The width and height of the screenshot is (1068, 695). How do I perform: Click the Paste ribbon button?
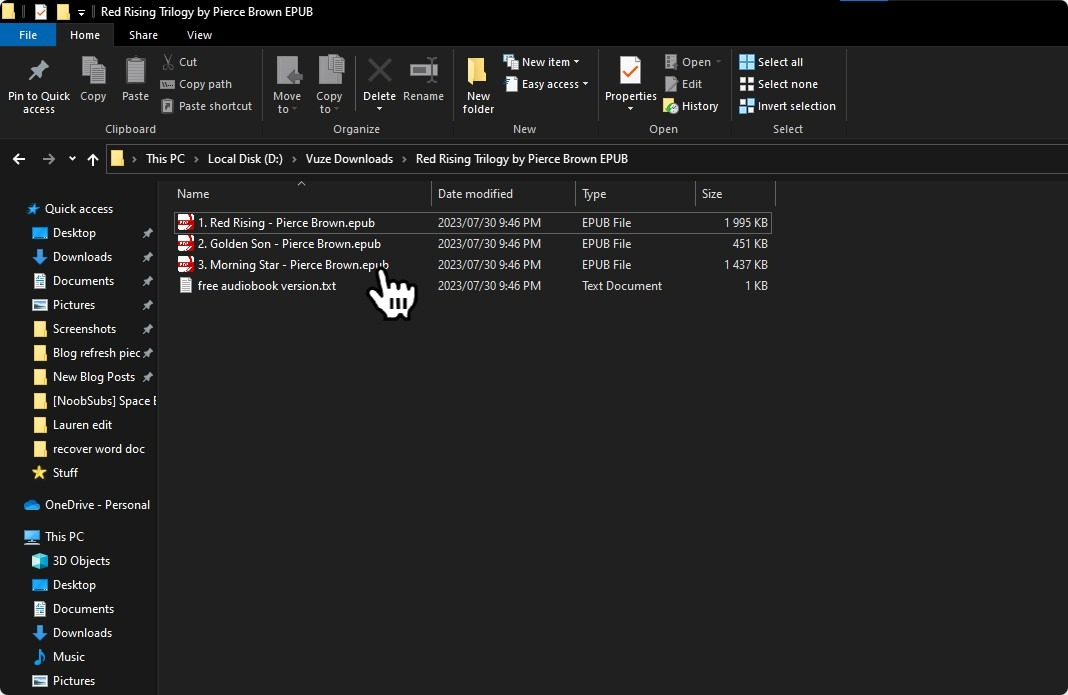coord(135,79)
